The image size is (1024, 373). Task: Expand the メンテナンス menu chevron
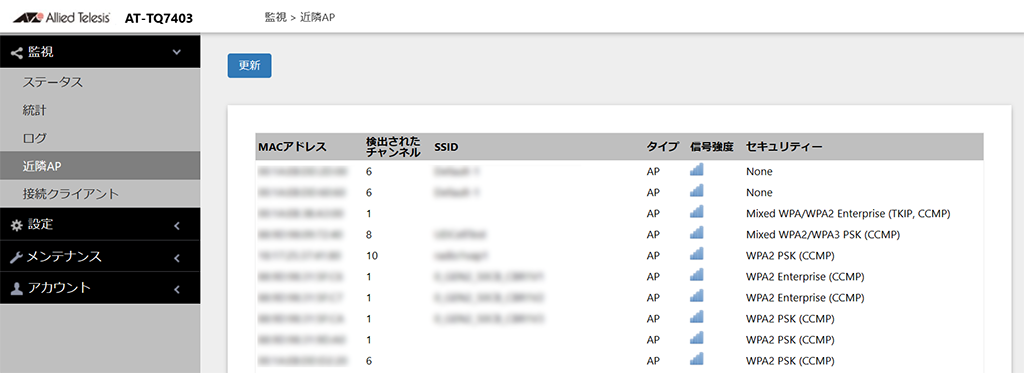point(176,258)
